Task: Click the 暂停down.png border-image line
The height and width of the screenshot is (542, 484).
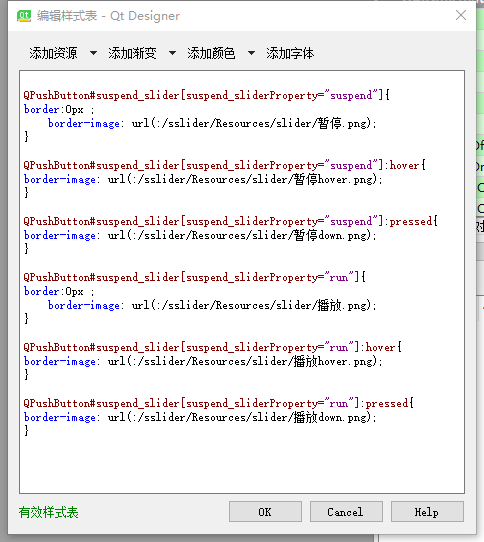Action: (200, 235)
